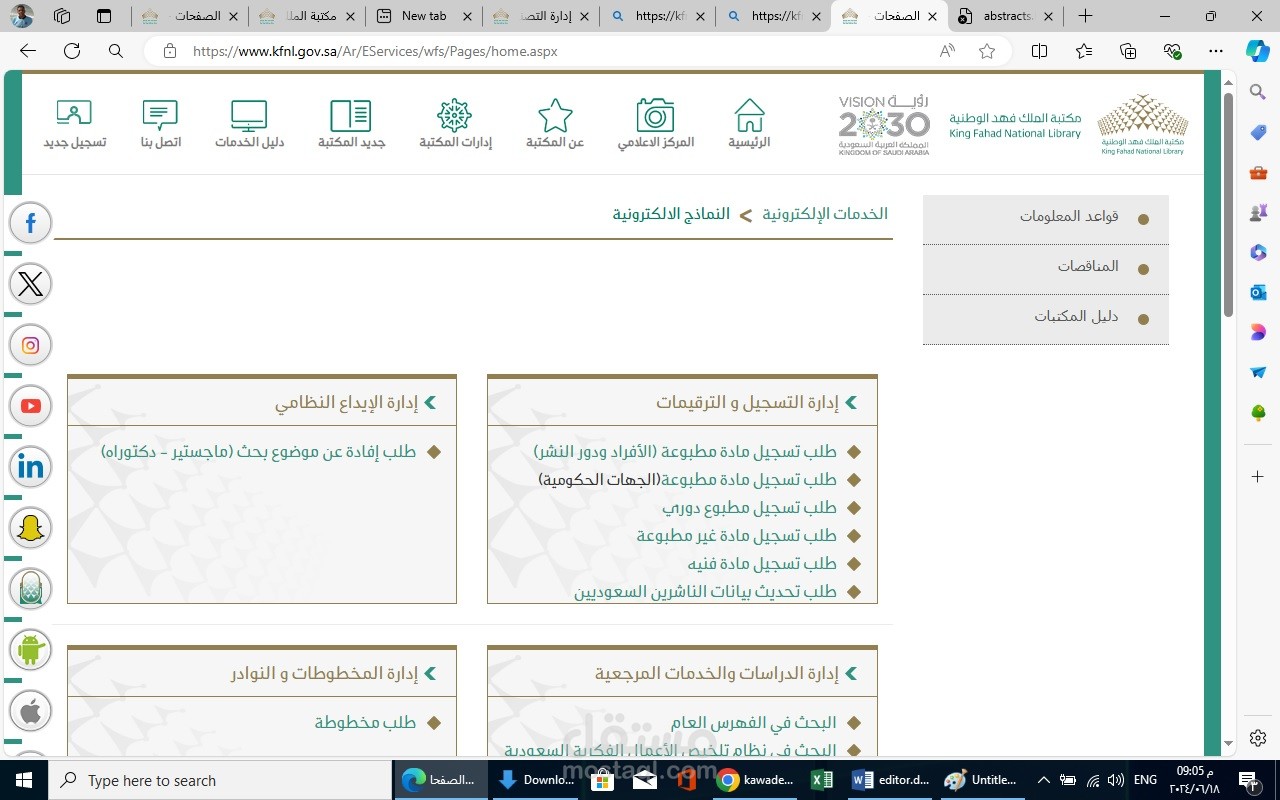1280x800 pixels.
Task: Open a new browser tab
Action: [x=1085, y=16]
